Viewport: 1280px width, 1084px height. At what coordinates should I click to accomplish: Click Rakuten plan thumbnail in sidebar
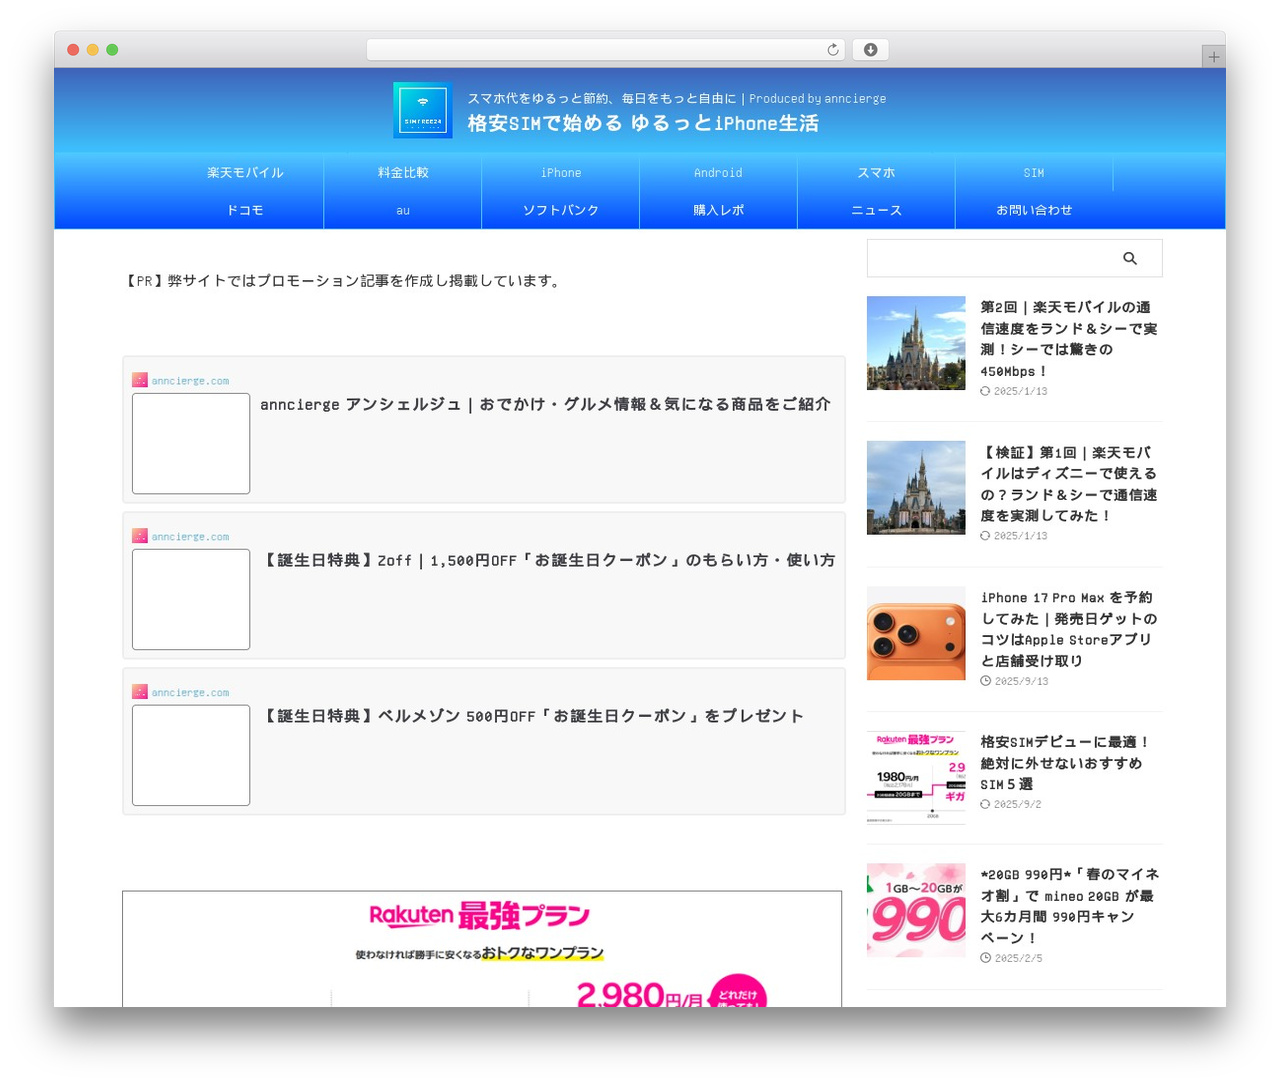point(916,778)
